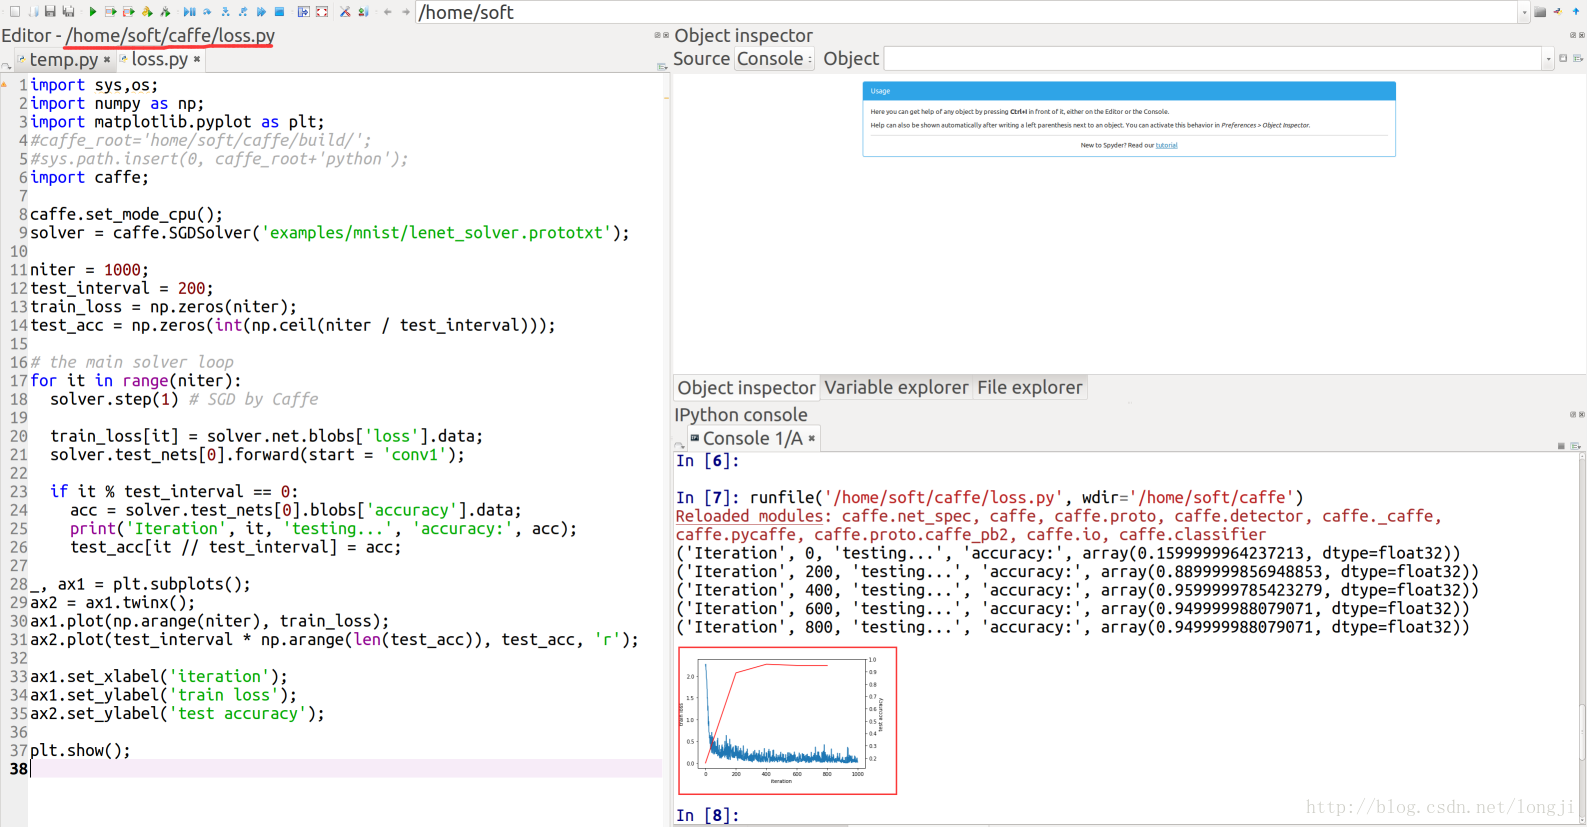Click the loss accuracy plot thumbnail
This screenshot has height=827, width=1587.
(x=788, y=721)
